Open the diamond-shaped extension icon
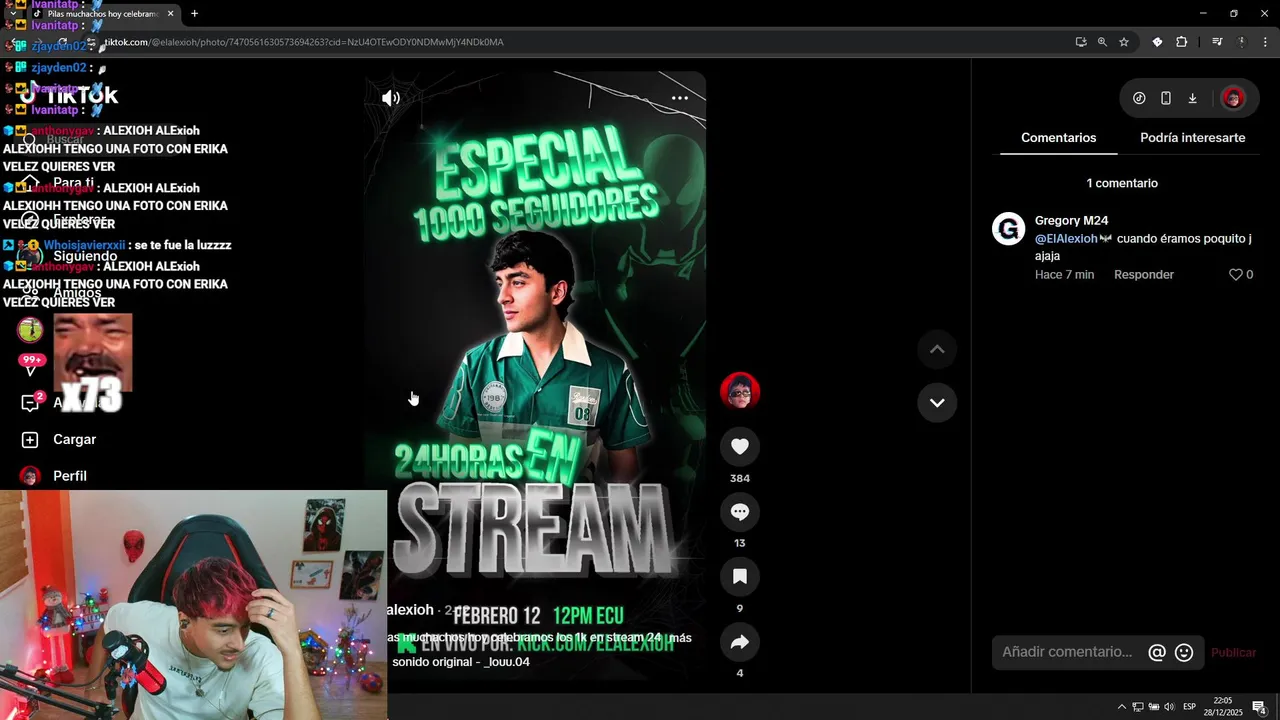The height and width of the screenshot is (720, 1280). pos(1157,42)
